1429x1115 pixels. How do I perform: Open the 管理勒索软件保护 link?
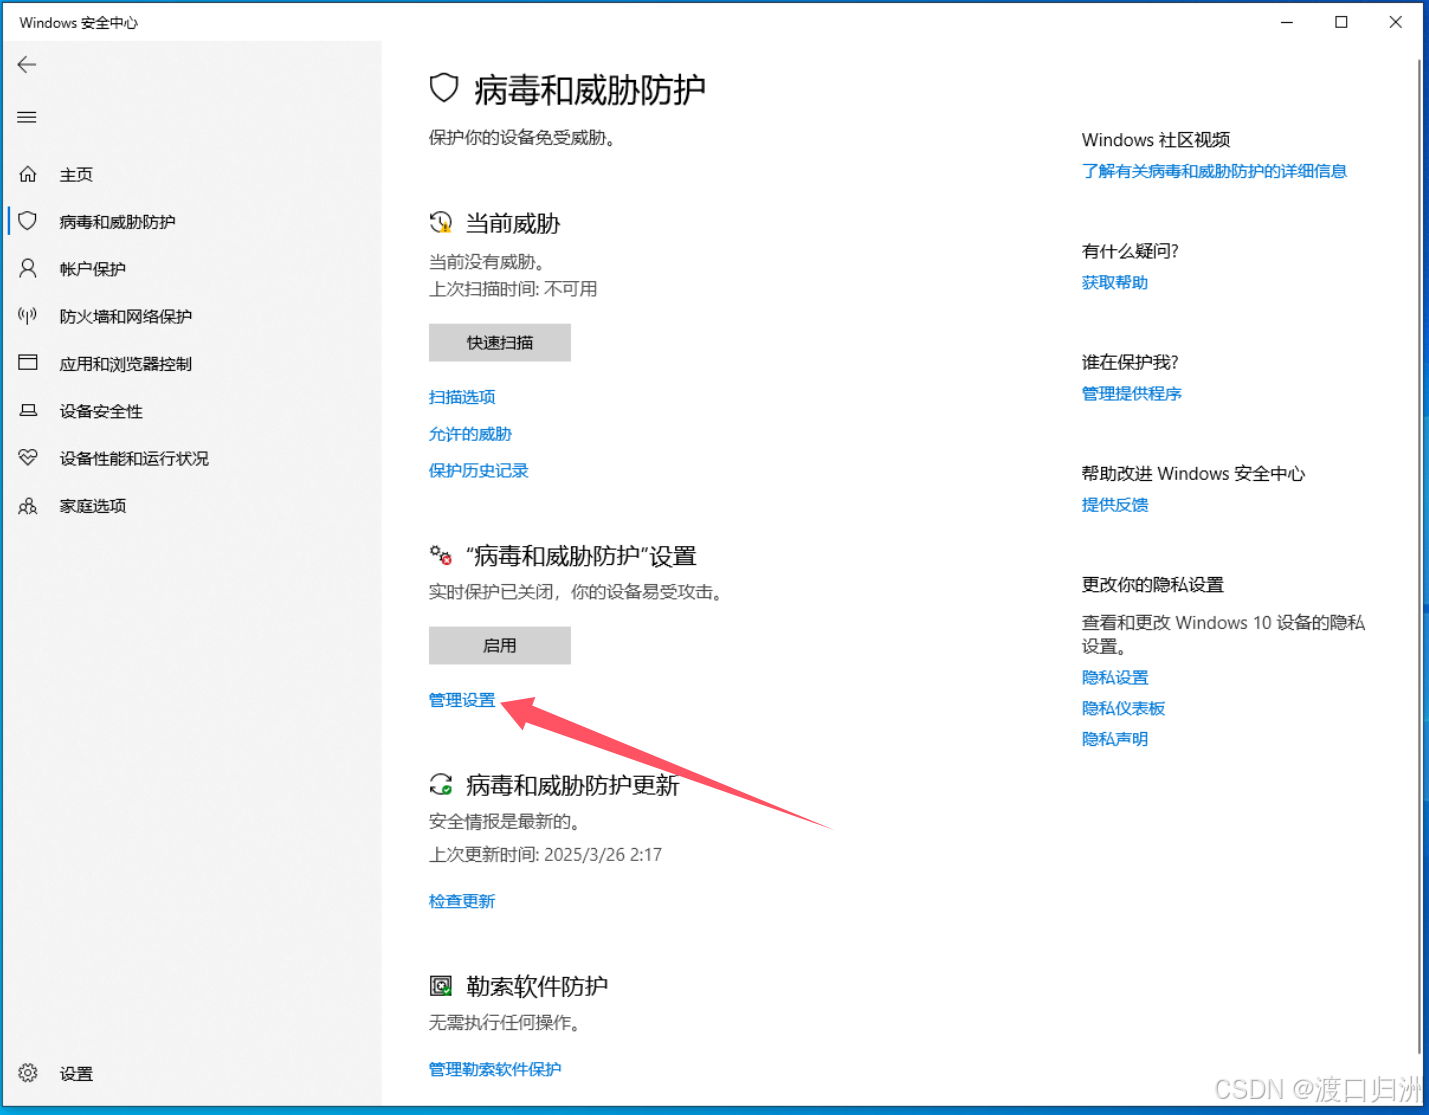[x=495, y=1069]
